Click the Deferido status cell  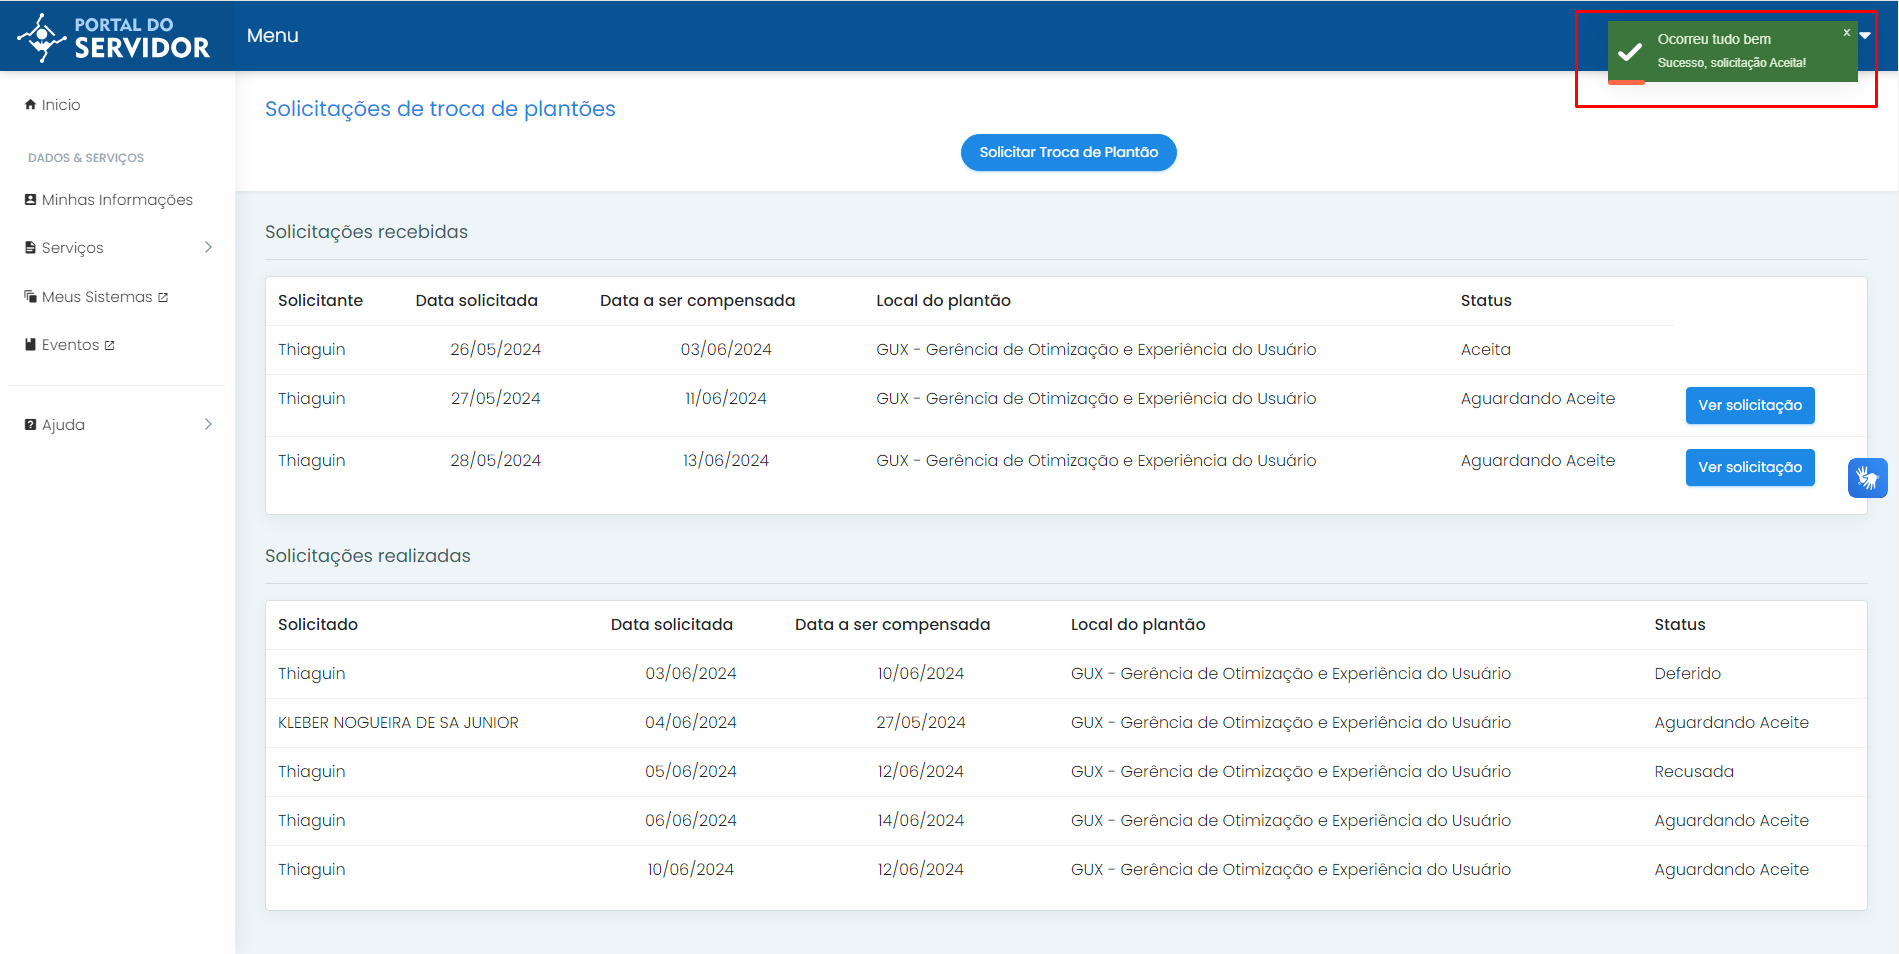click(x=1687, y=674)
